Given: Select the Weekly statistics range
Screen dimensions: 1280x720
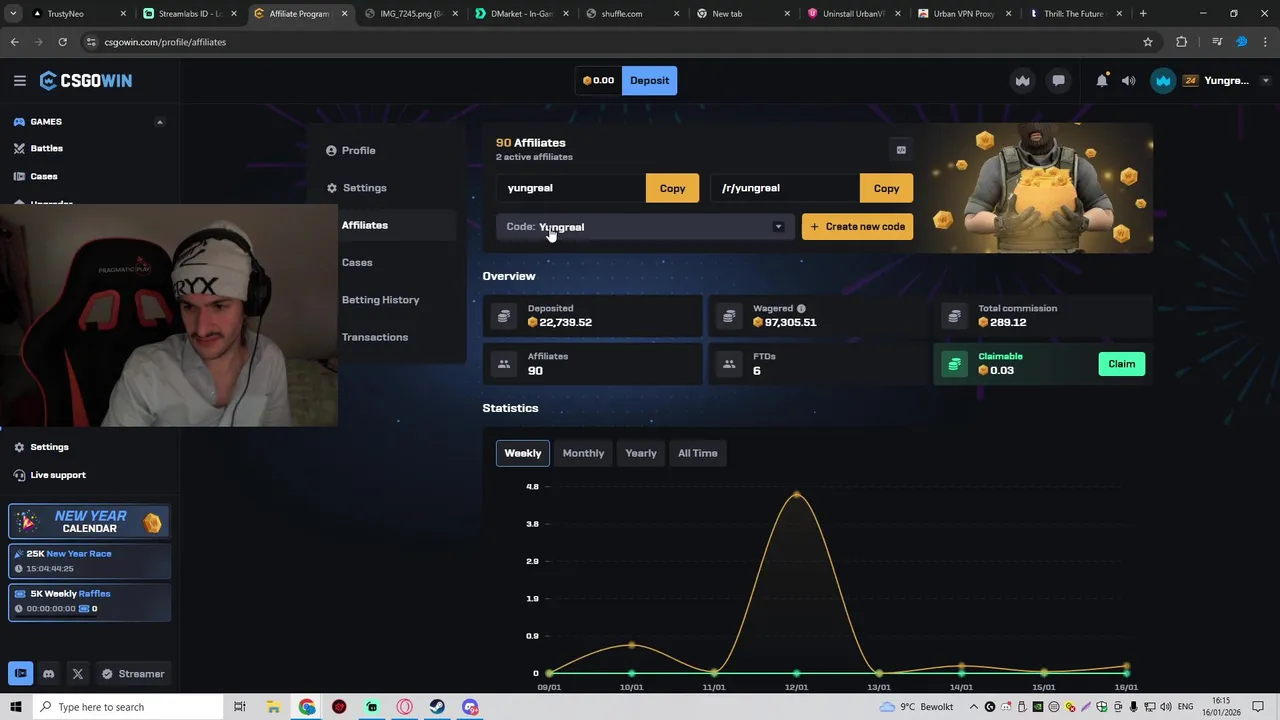Looking at the screenshot, I should [522, 453].
